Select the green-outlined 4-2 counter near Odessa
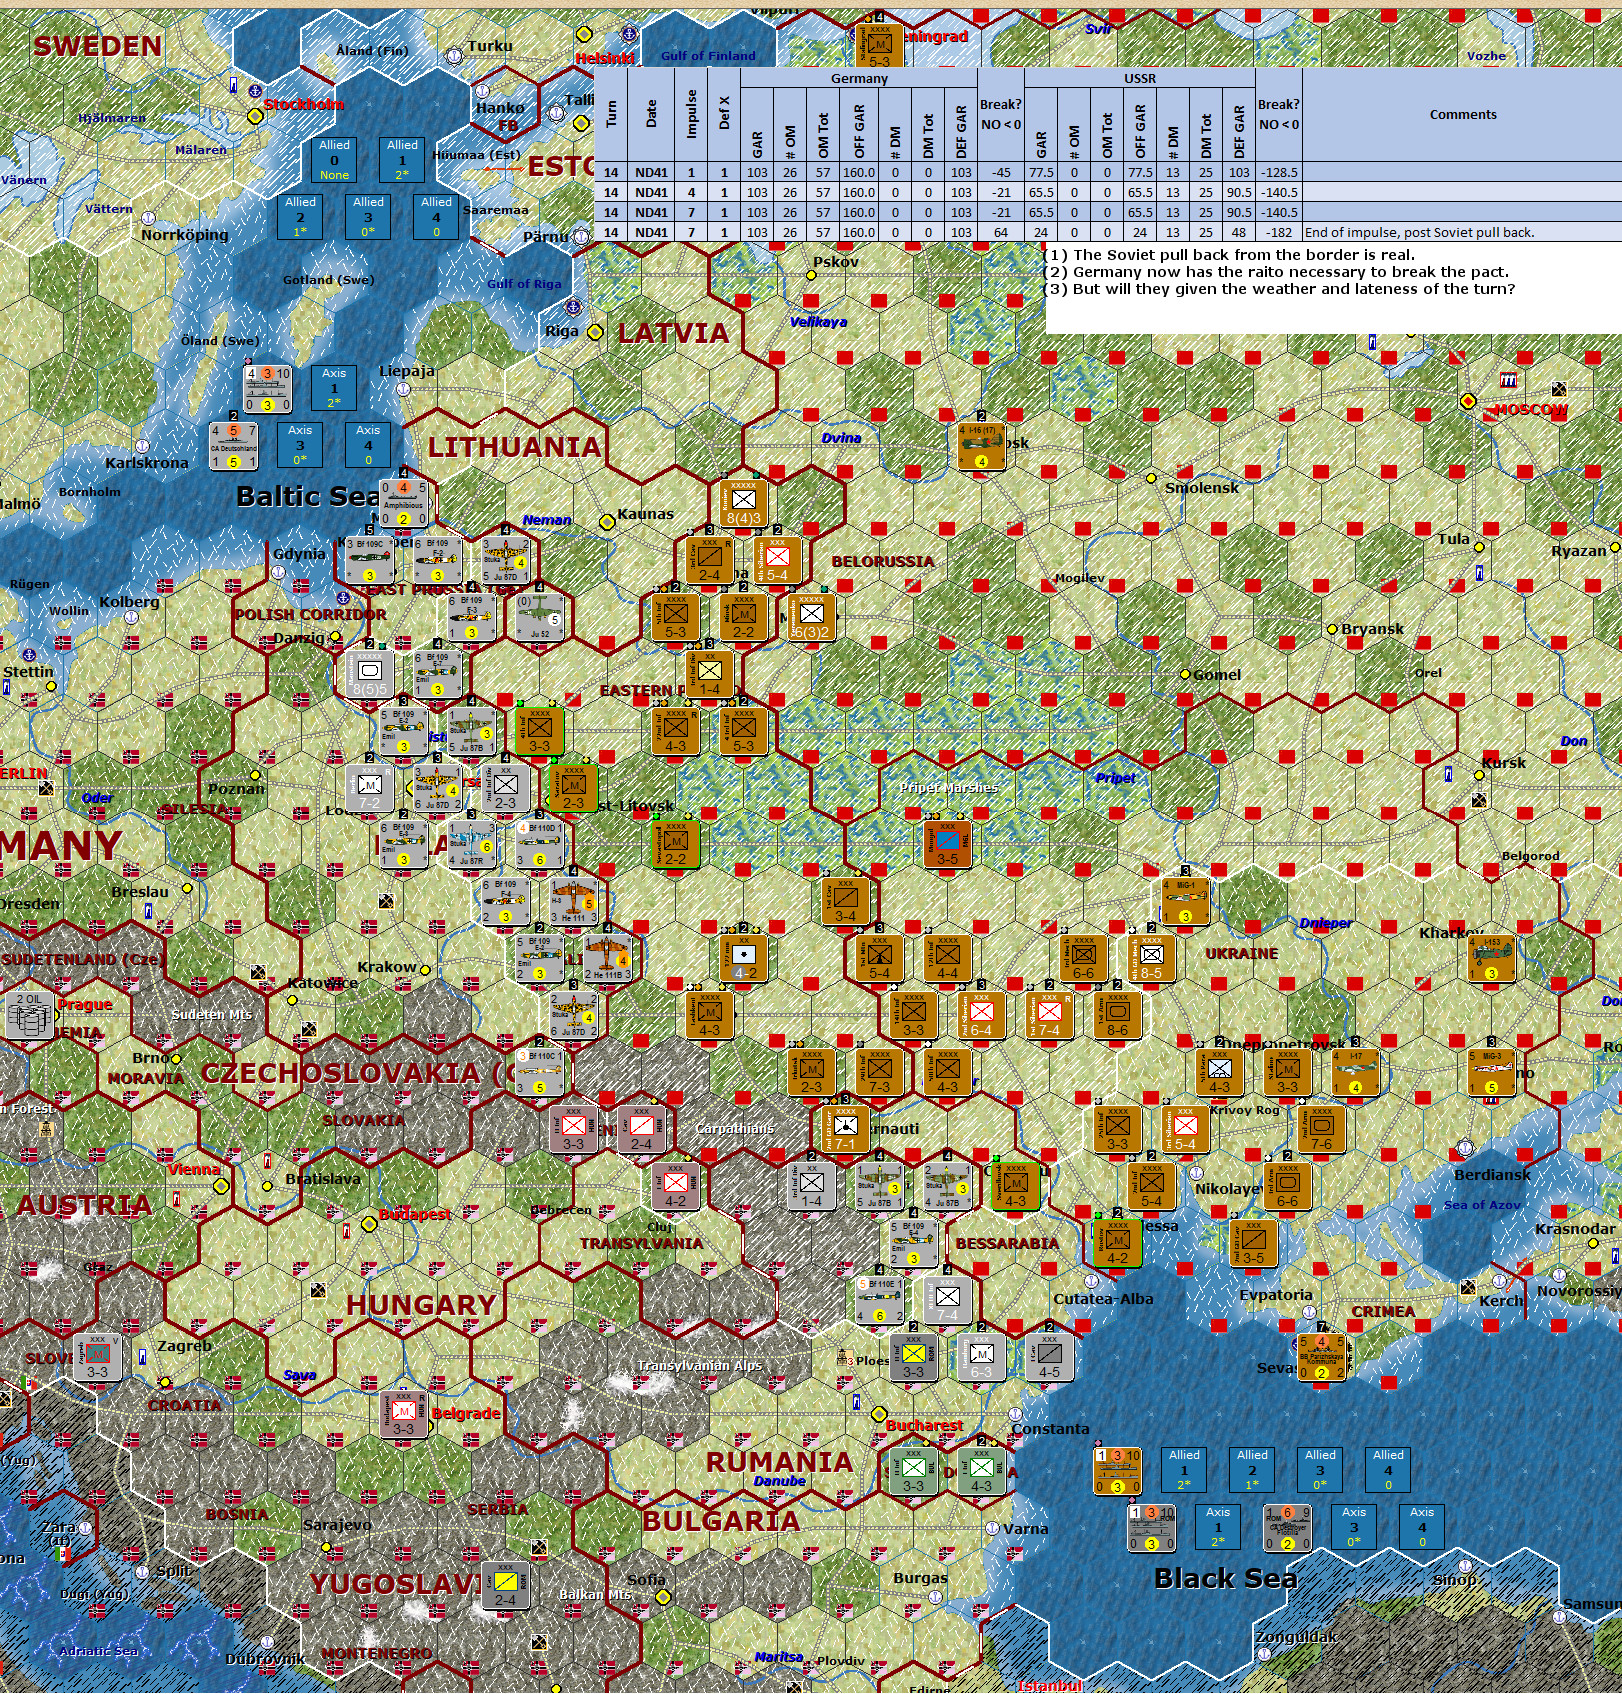 coord(1118,1244)
